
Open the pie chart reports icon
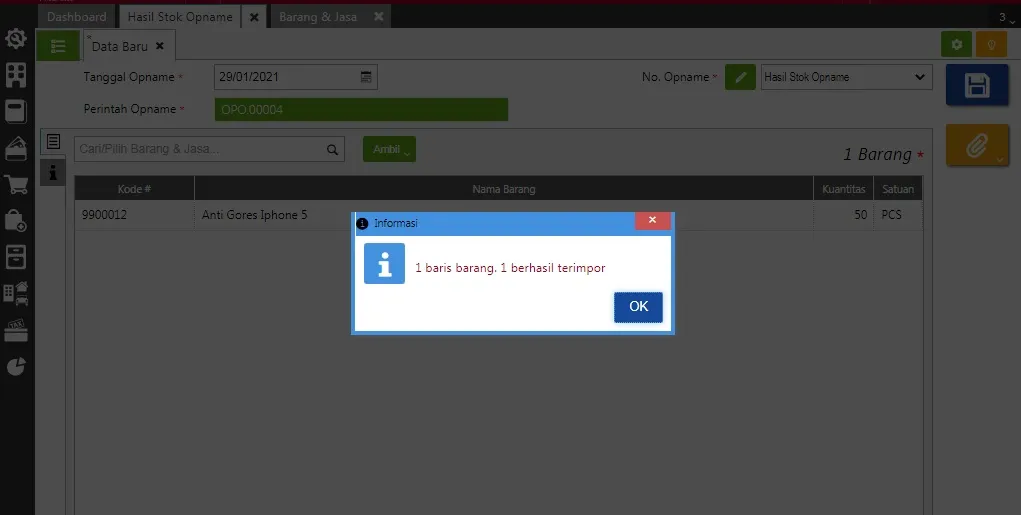point(16,367)
